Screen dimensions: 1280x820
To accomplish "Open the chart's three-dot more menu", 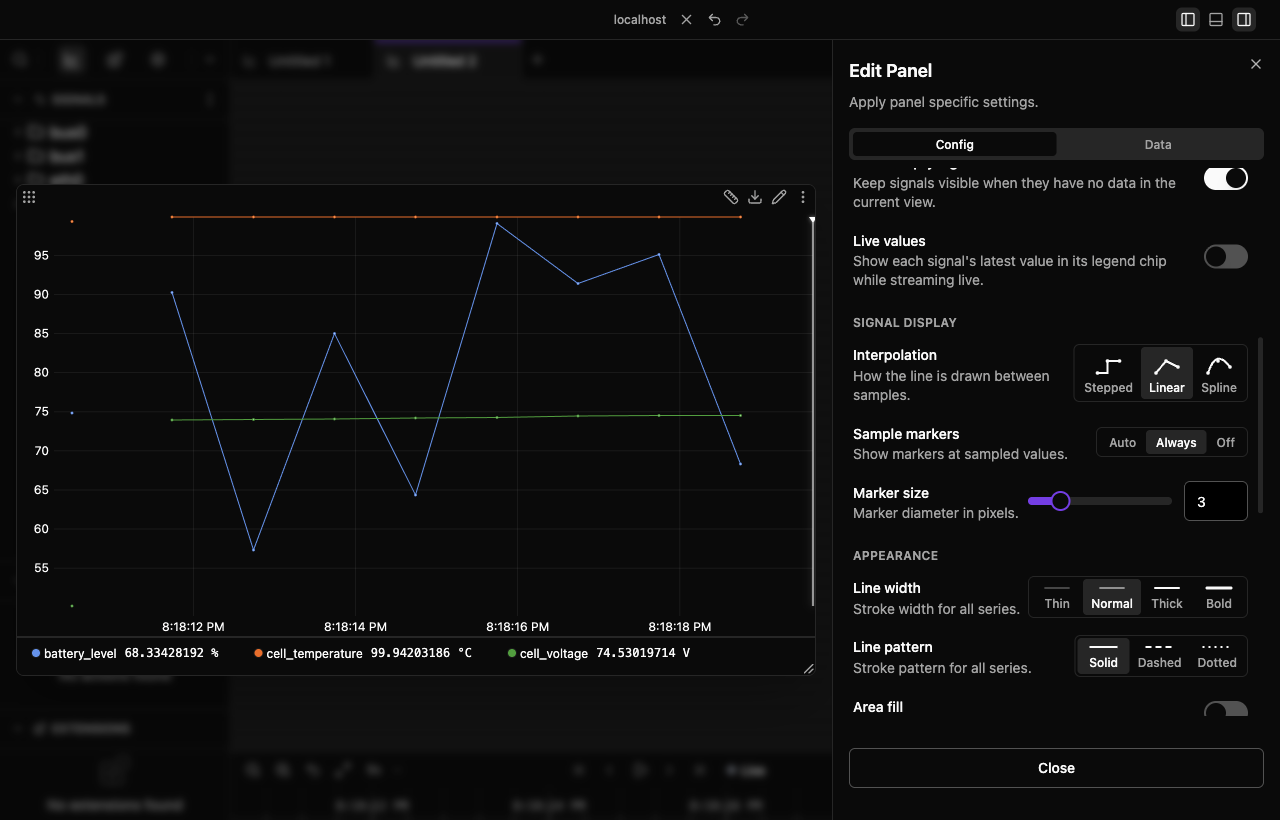I will tap(803, 197).
